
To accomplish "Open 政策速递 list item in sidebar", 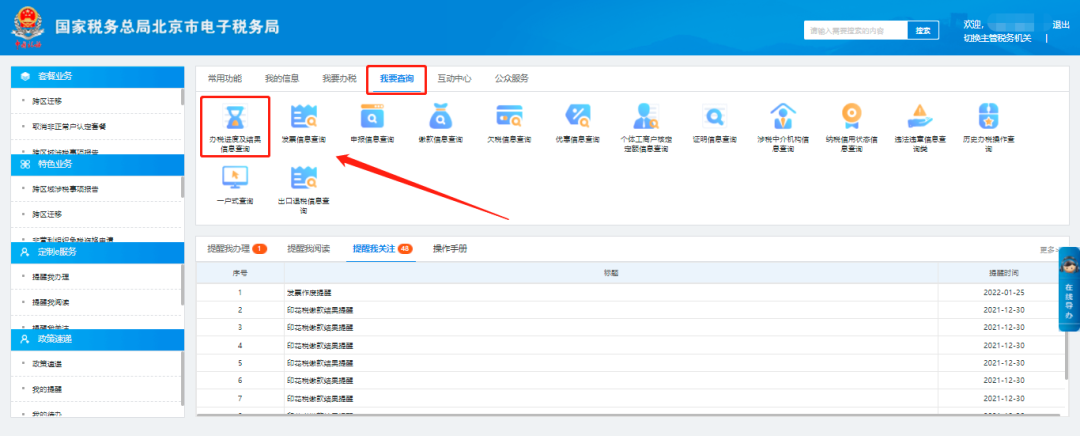I will (x=47, y=364).
